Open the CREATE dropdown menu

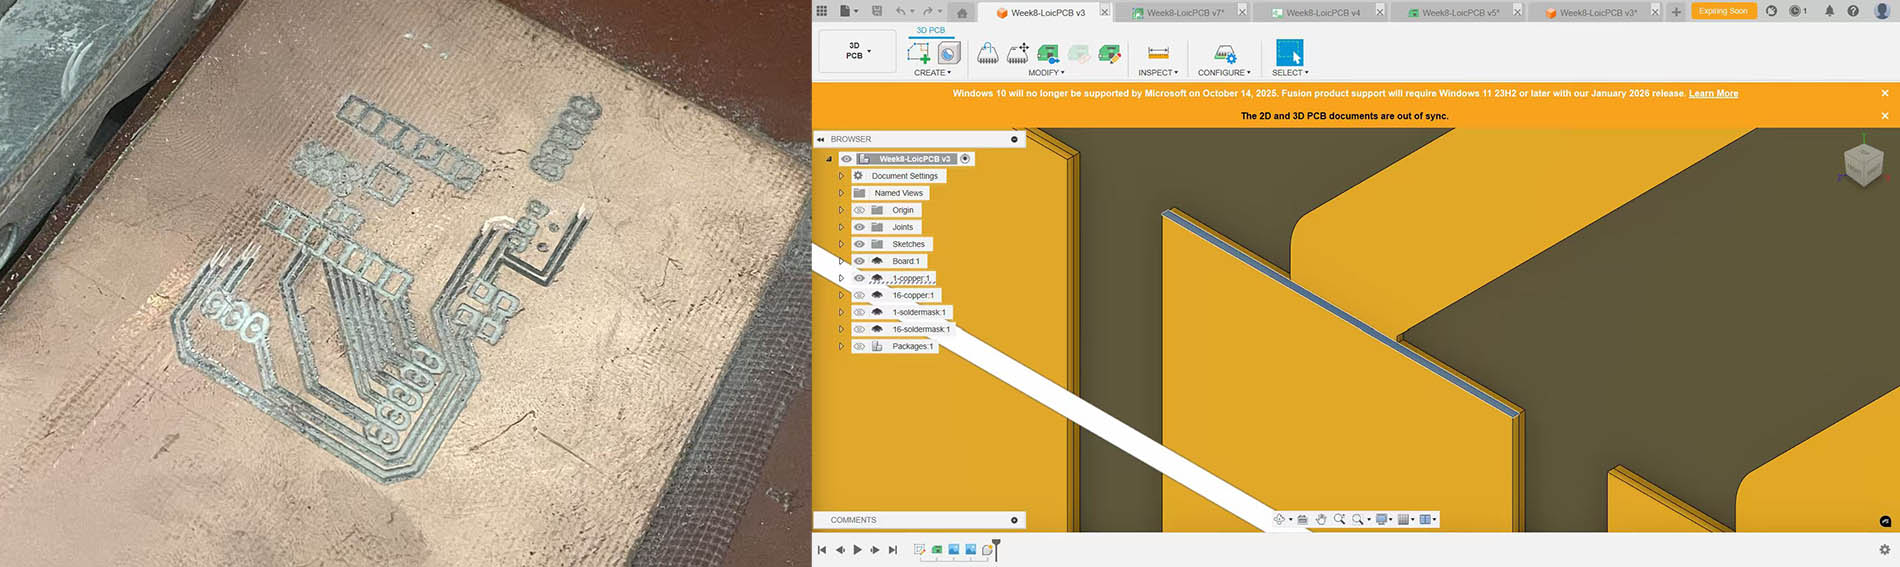pyautogui.click(x=932, y=73)
